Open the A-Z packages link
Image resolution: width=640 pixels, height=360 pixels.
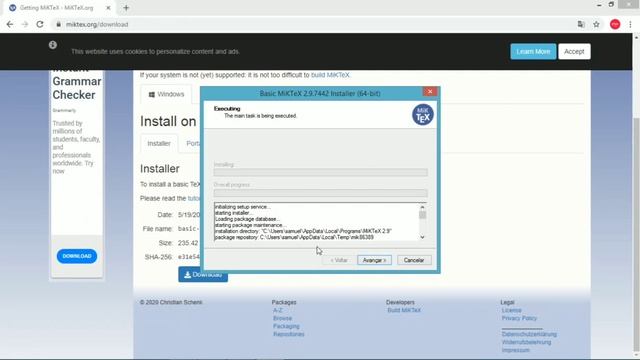coord(278,311)
